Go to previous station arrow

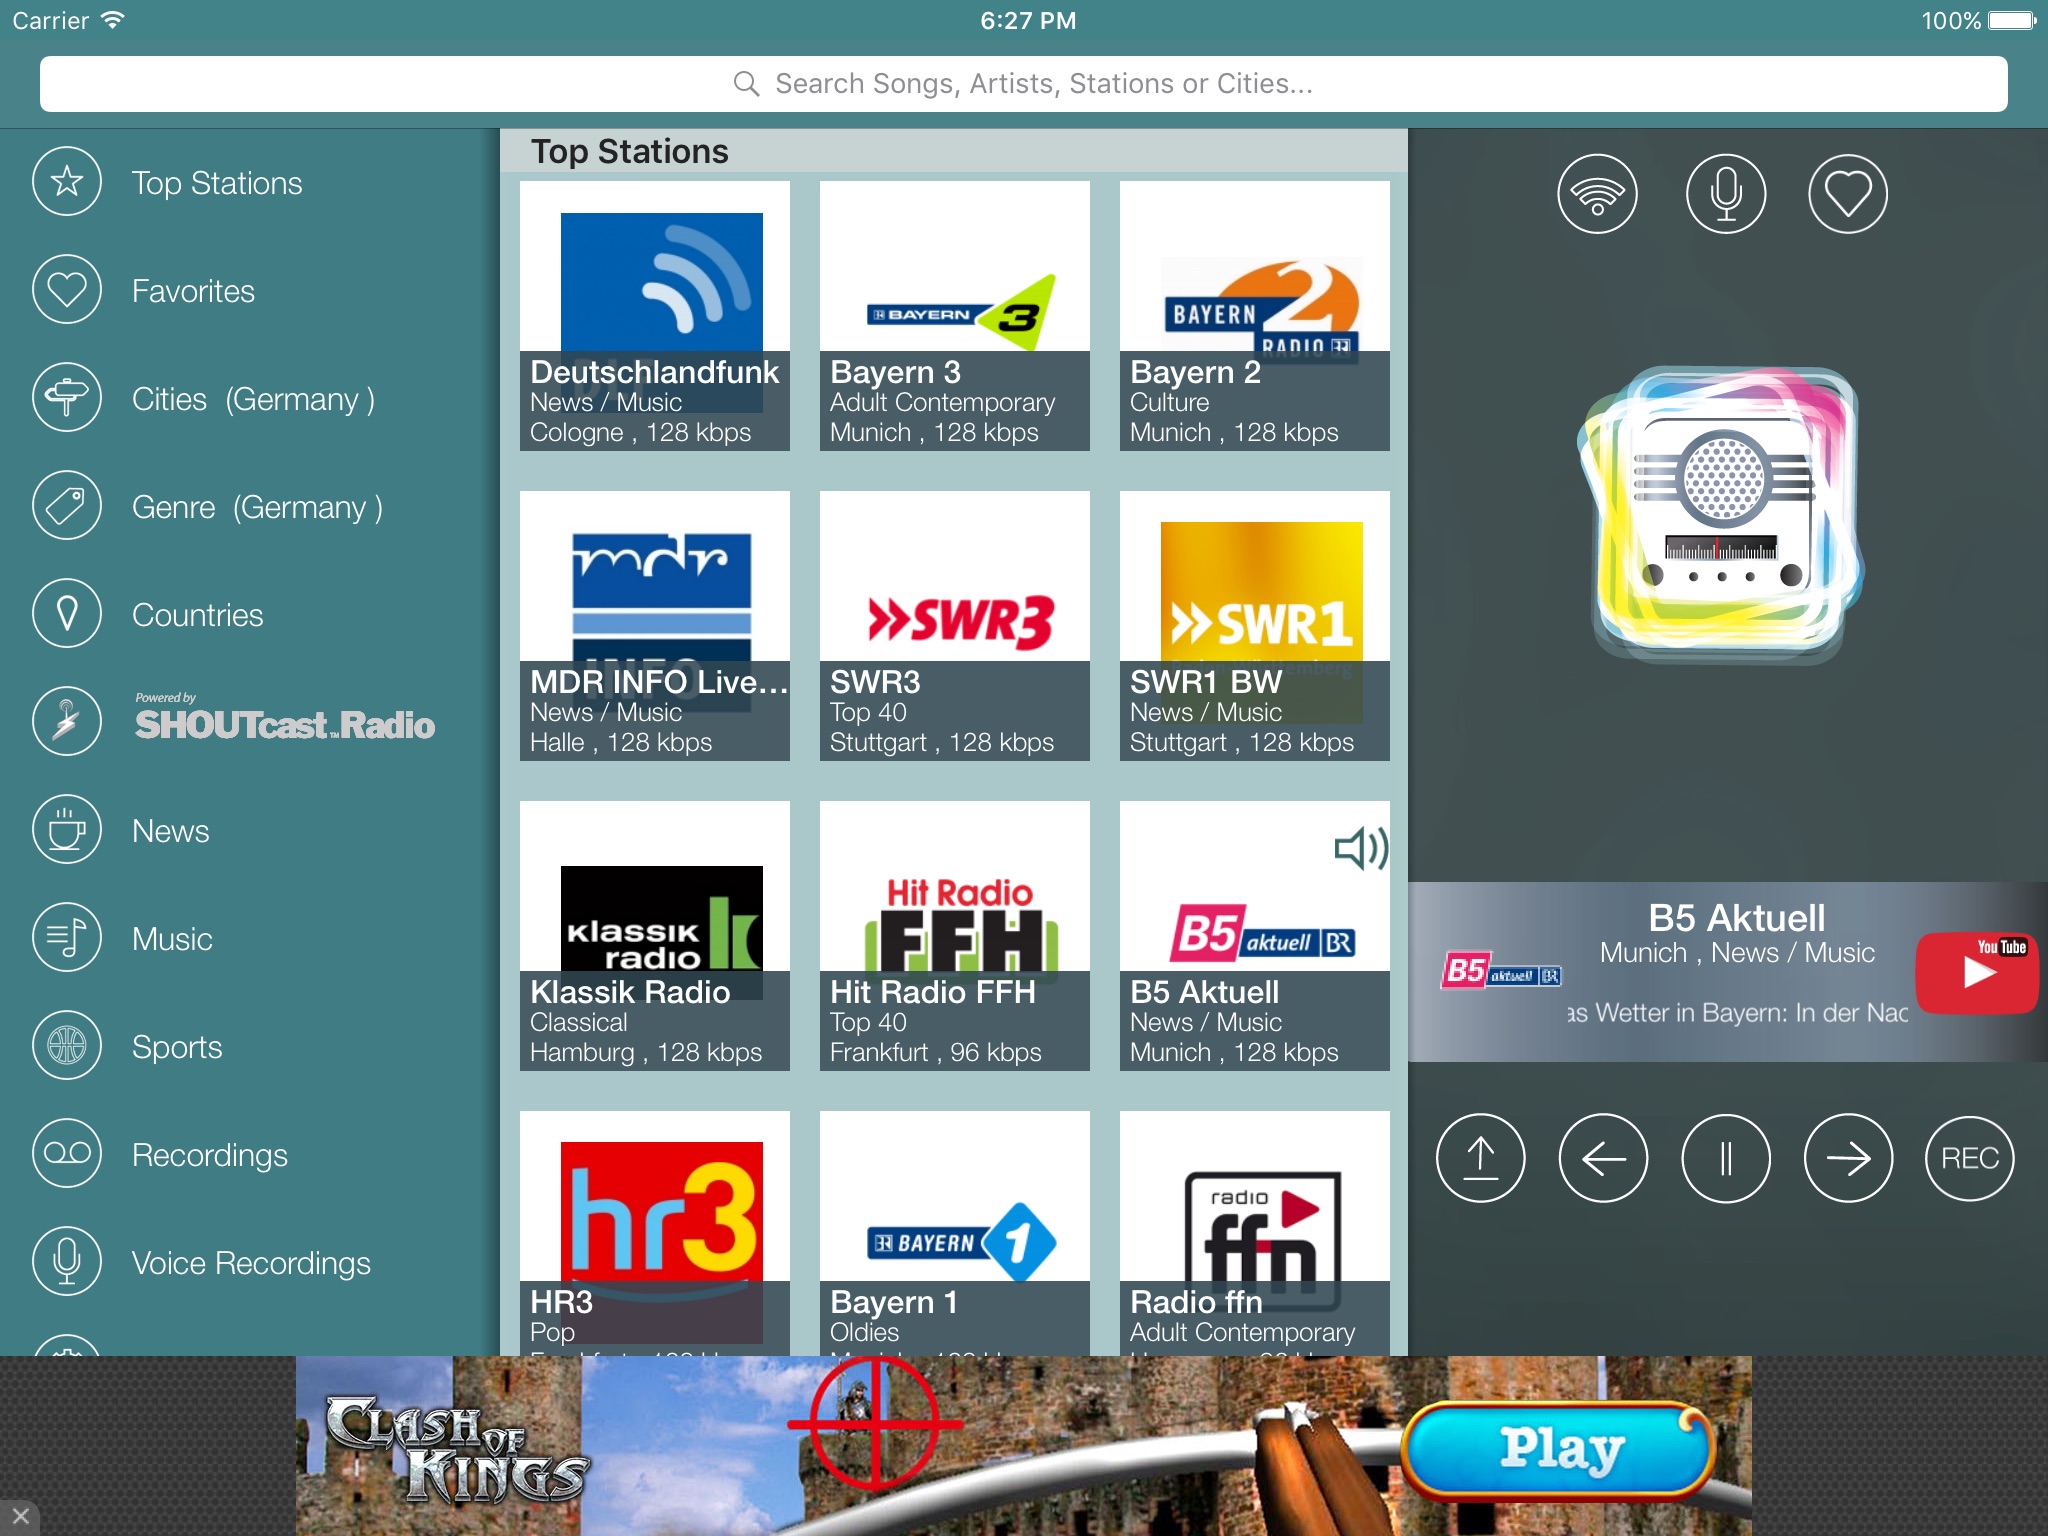[x=1602, y=1158]
